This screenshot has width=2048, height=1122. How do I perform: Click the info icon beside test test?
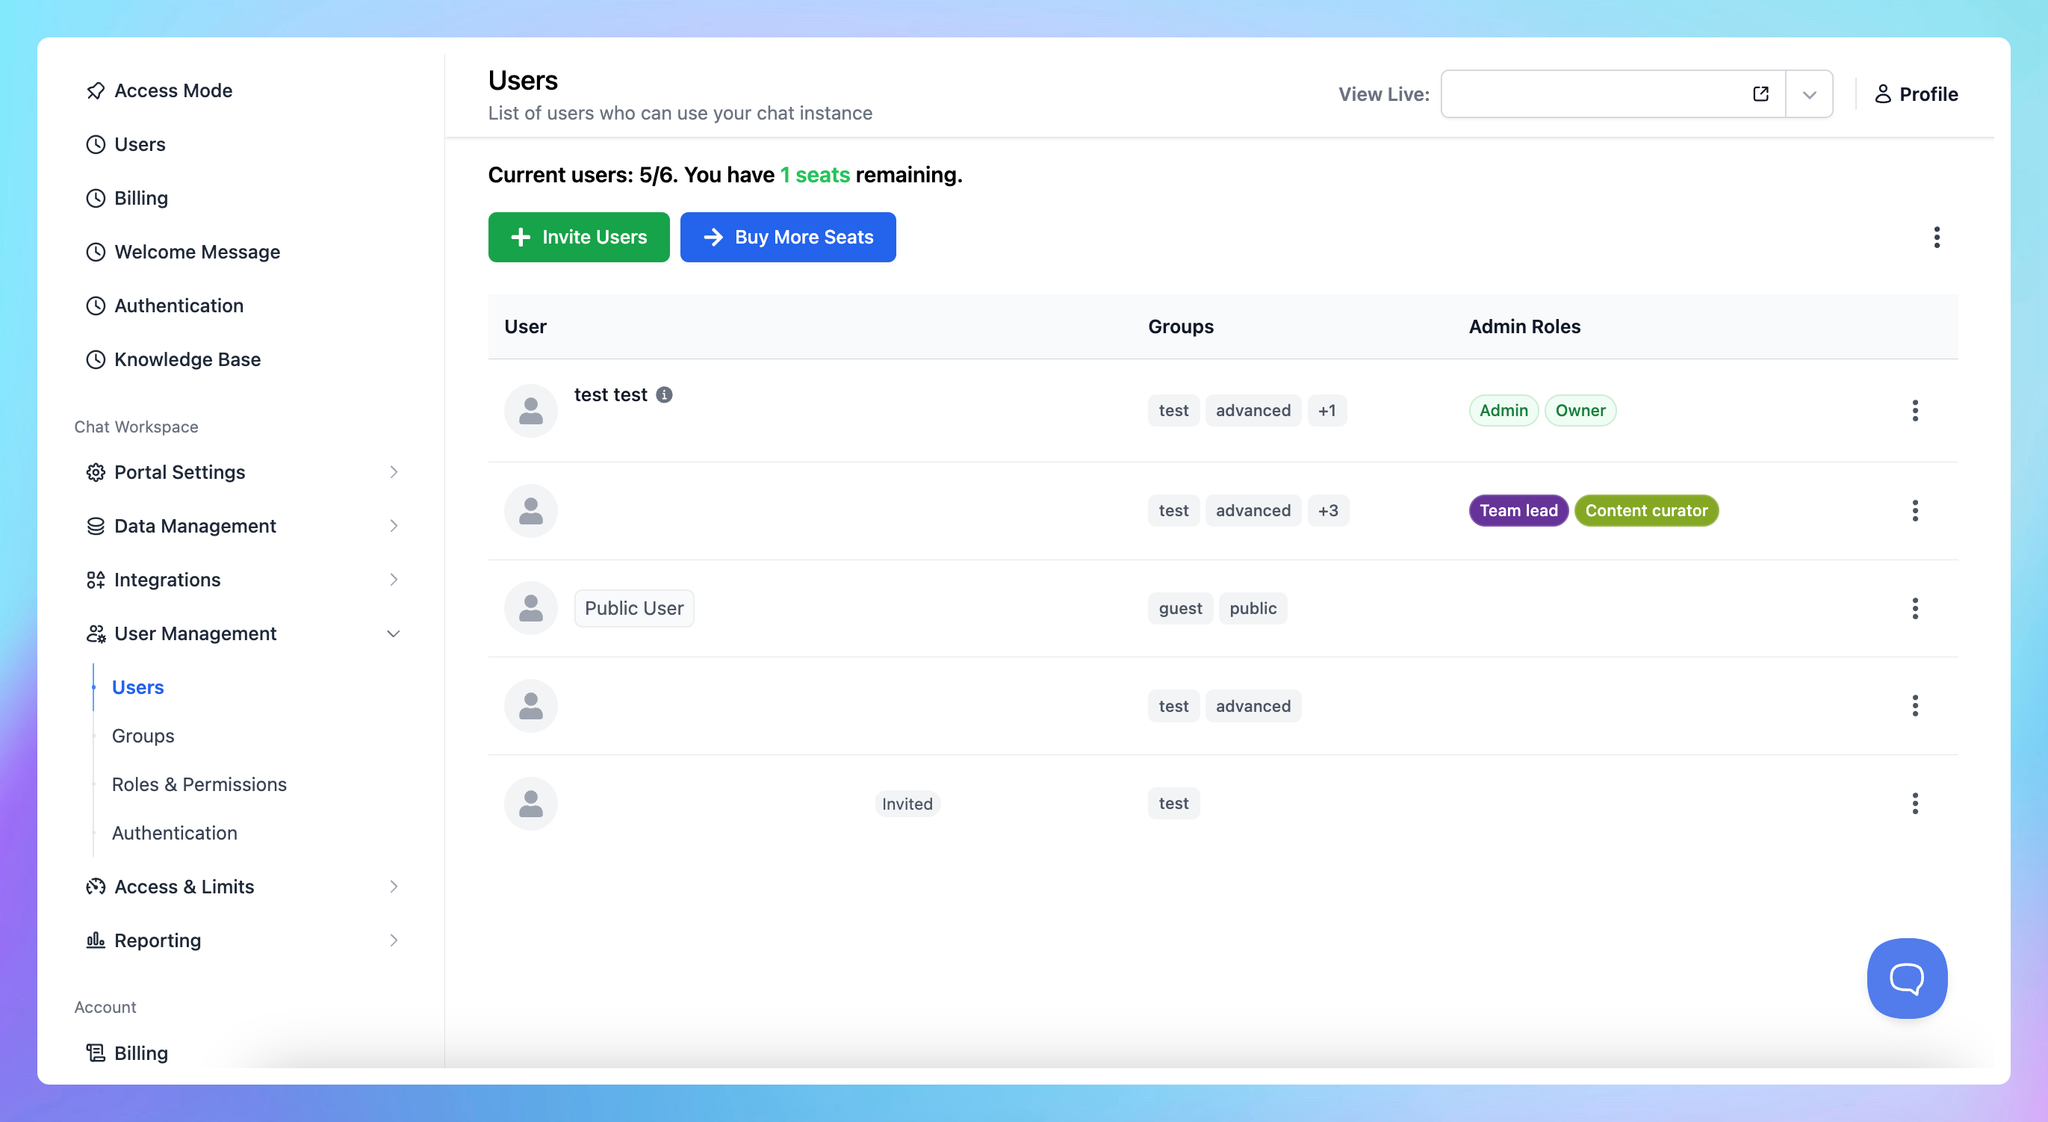[664, 395]
